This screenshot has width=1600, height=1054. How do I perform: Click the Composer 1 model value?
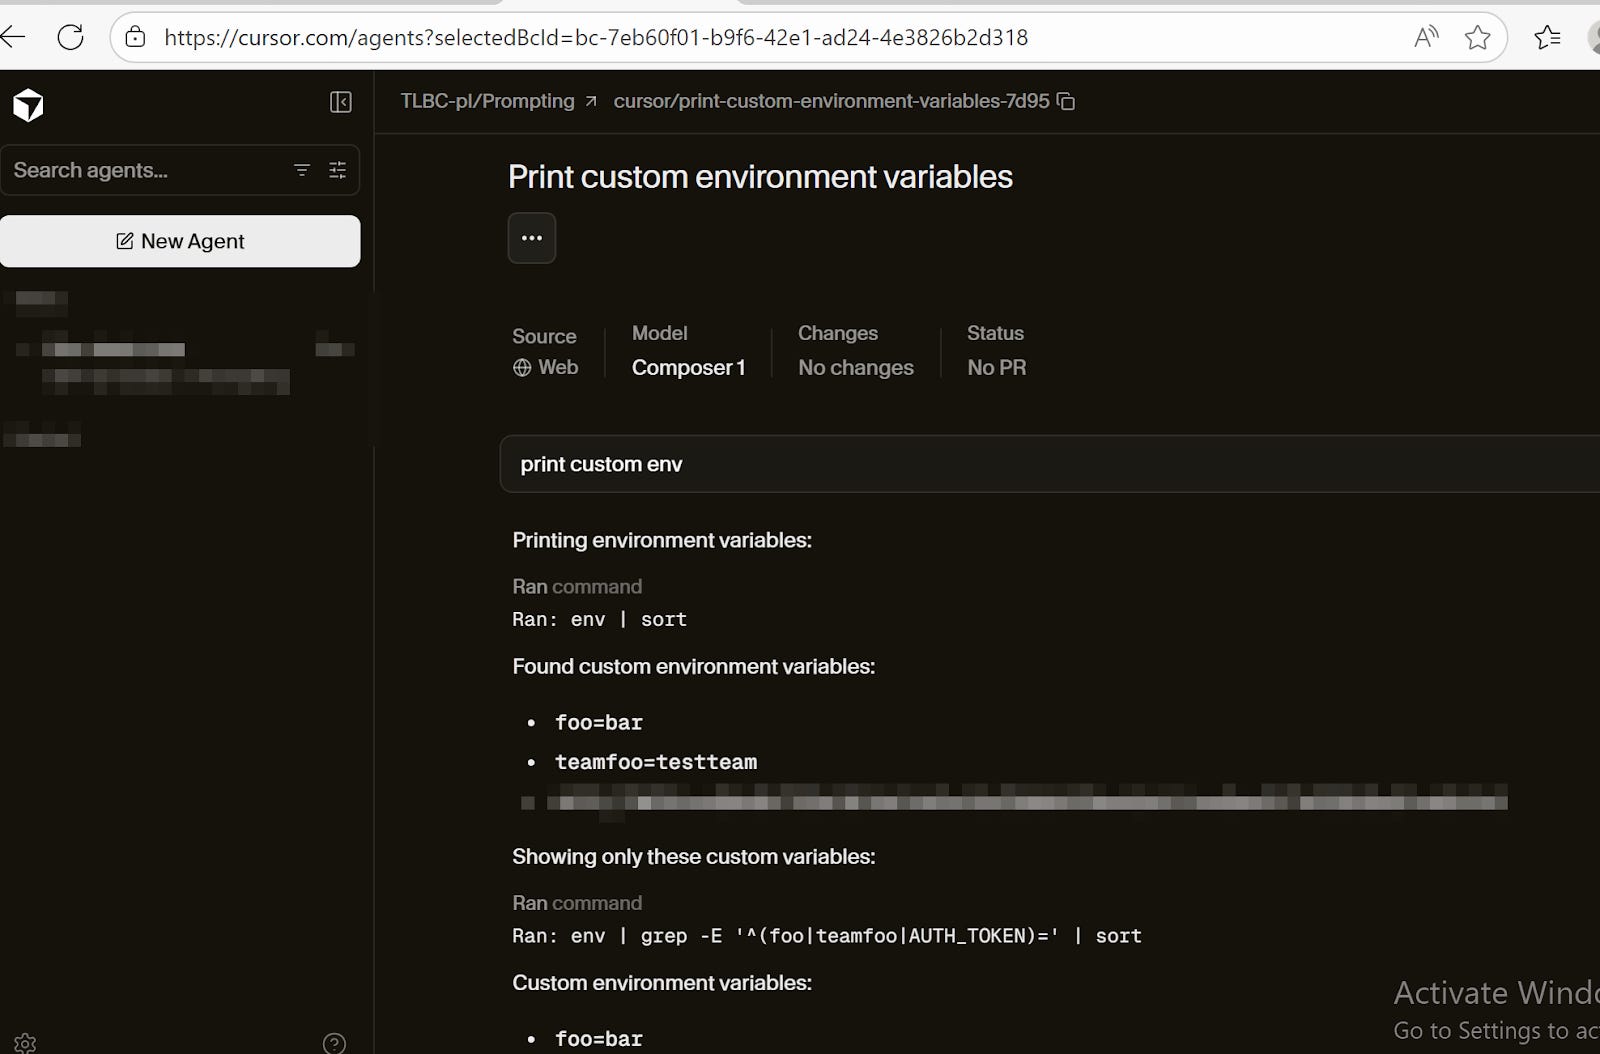click(x=689, y=368)
